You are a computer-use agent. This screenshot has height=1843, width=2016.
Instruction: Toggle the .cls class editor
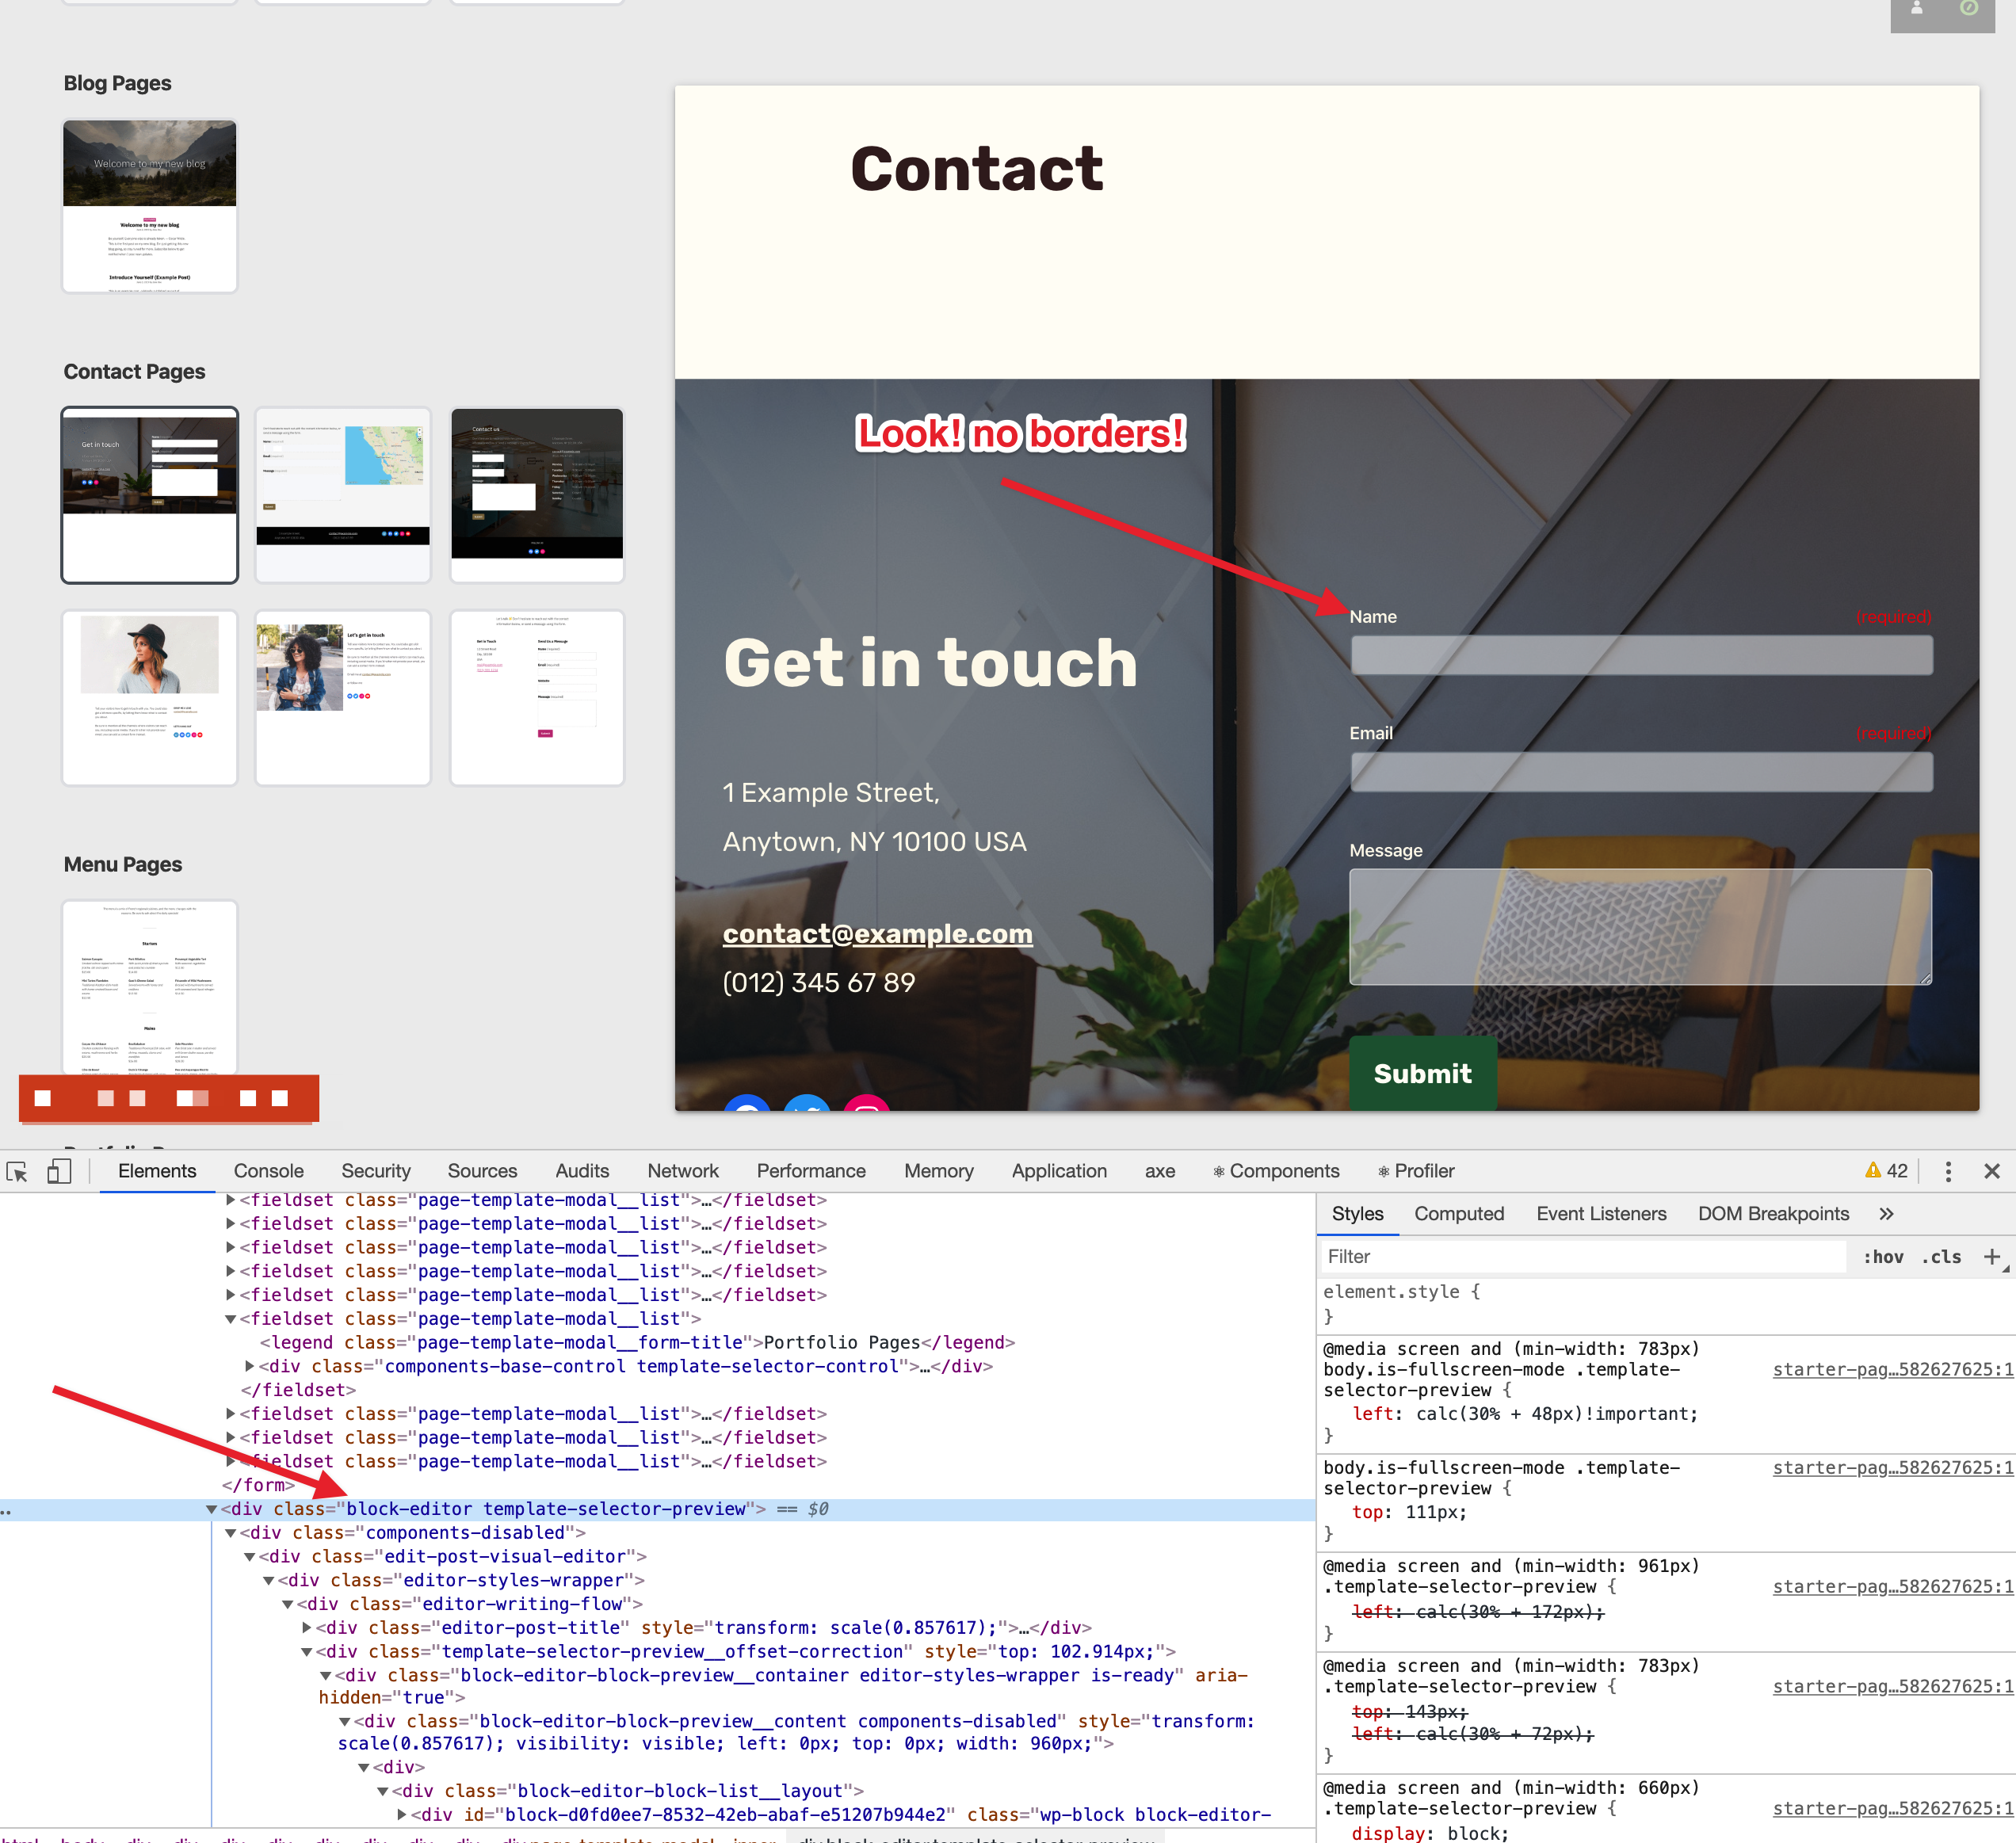pos(1941,1257)
